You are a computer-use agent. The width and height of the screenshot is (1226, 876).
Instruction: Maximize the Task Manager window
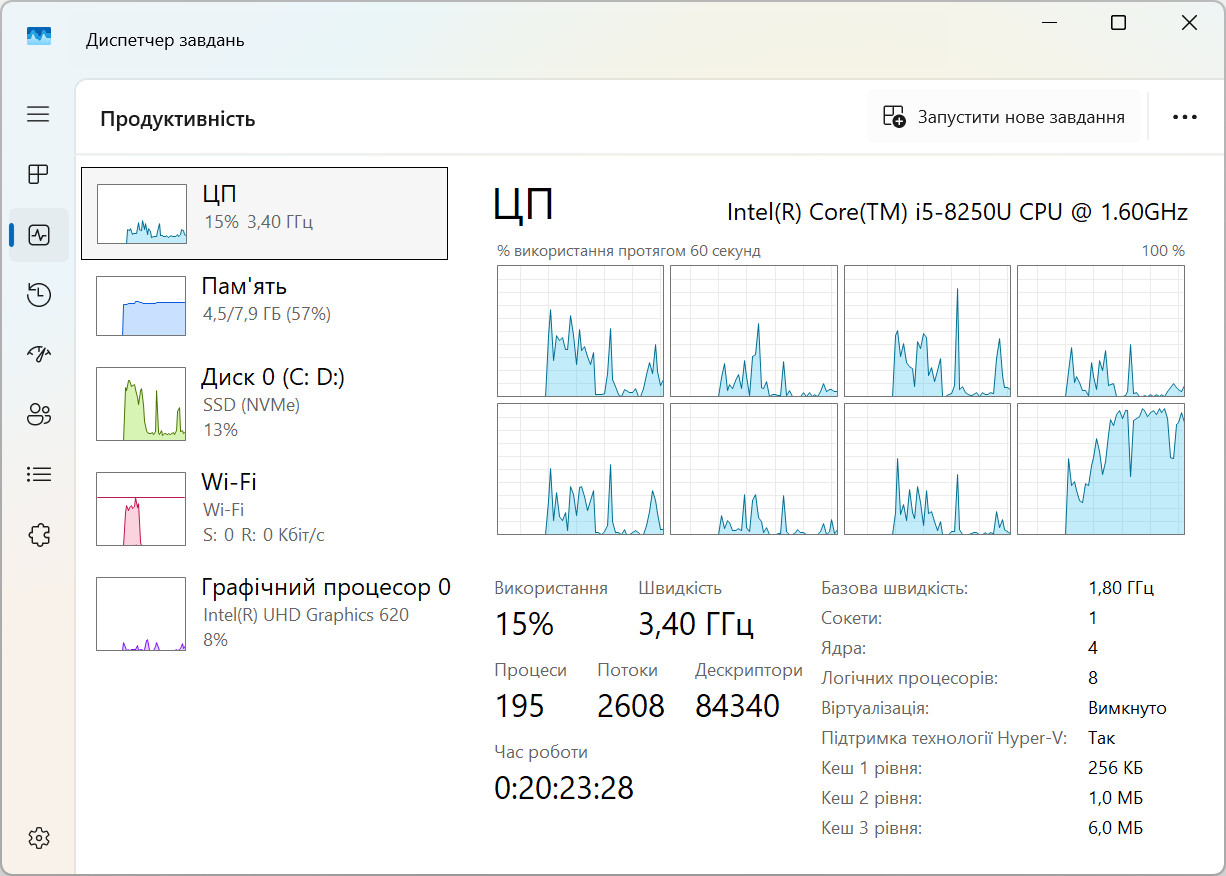click(1118, 22)
